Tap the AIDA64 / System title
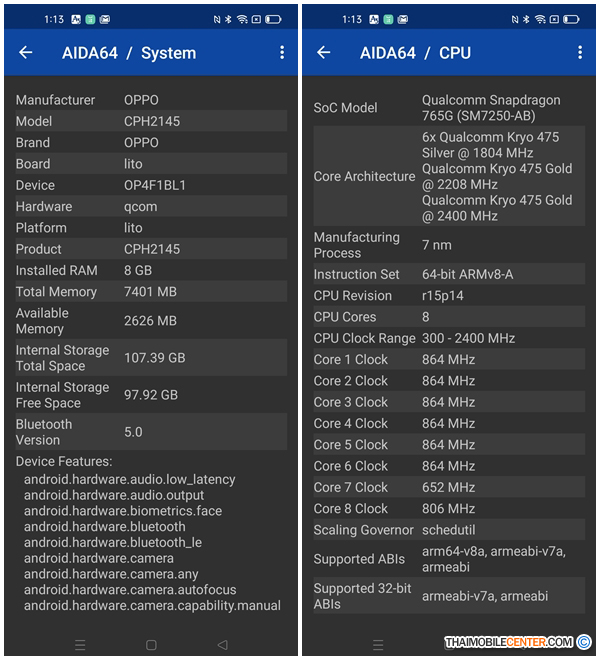The height and width of the screenshot is (660, 600). 129,53
